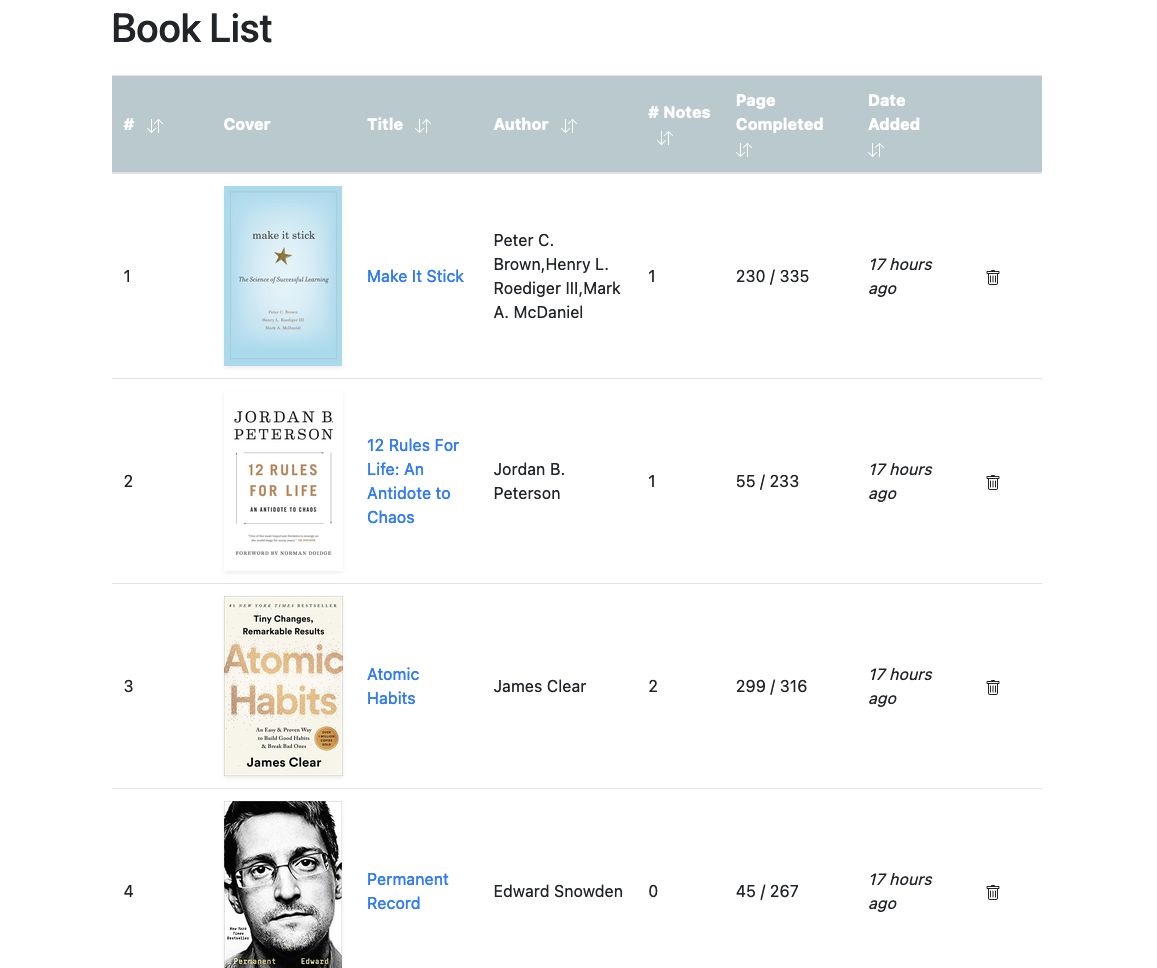The width and height of the screenshot is (1157, 968).
Task: Sort books by number column
Action: tap(154, 126)
